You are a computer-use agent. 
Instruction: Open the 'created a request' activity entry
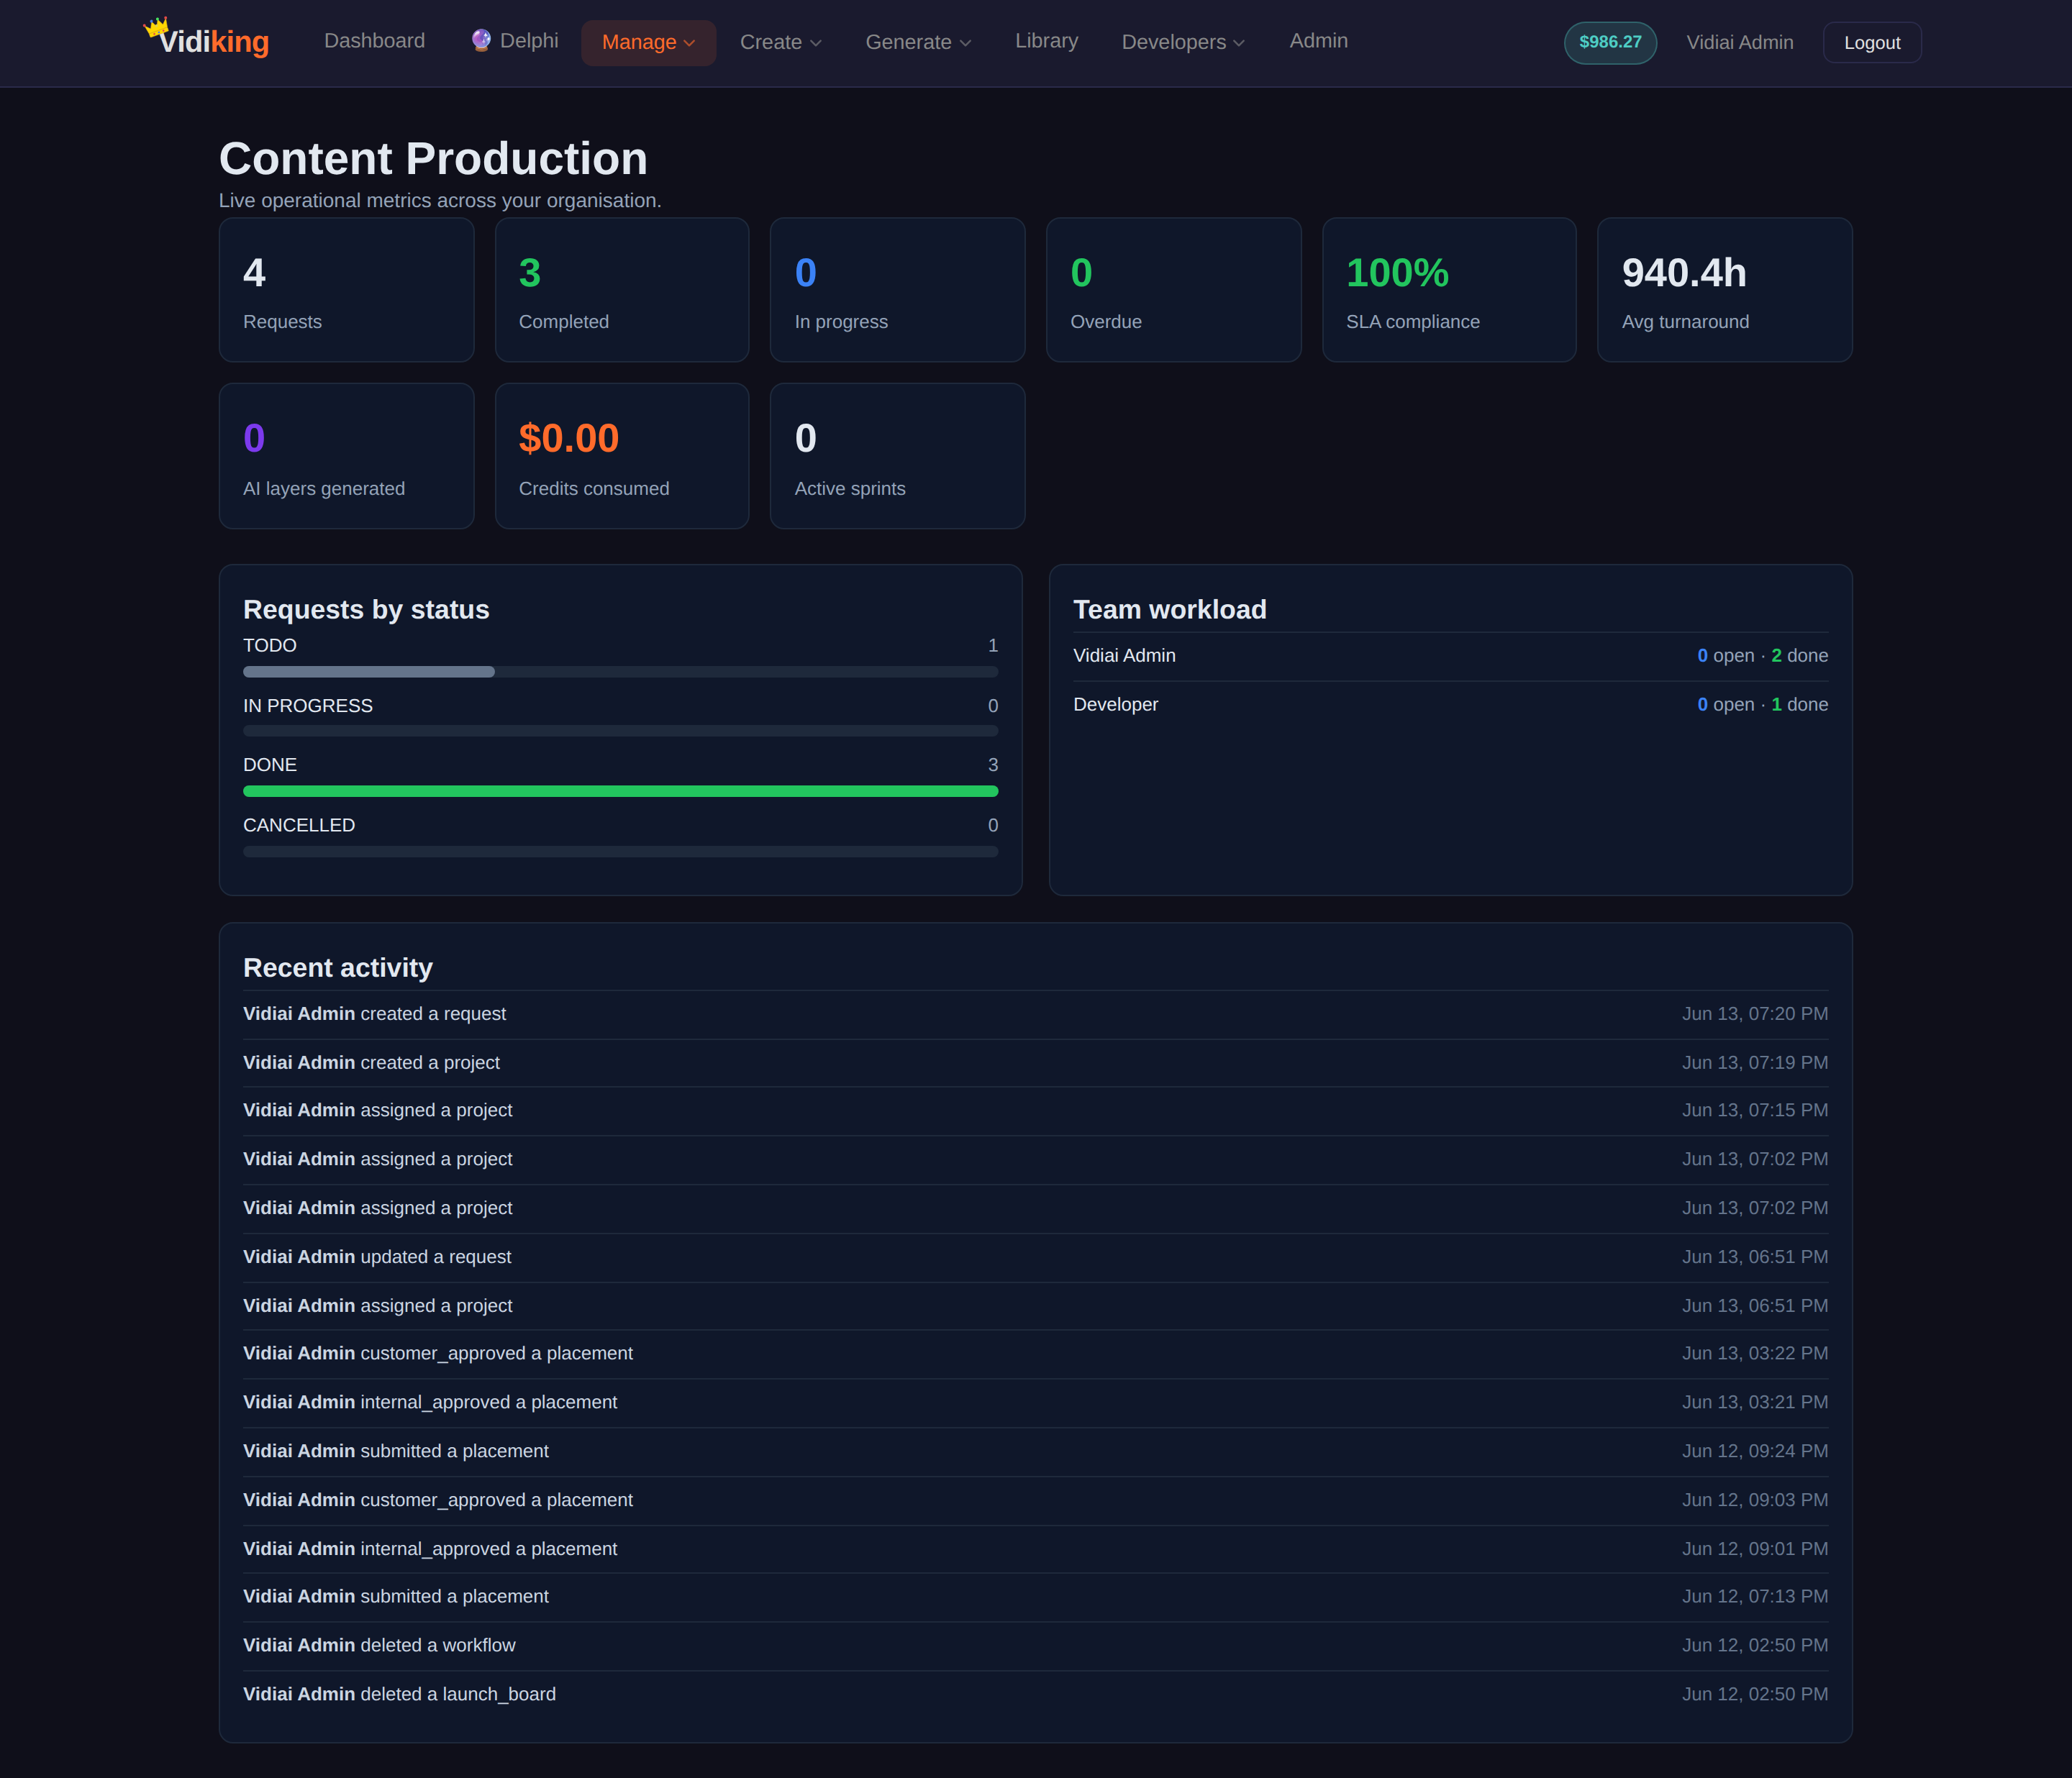(1035, 1014)
